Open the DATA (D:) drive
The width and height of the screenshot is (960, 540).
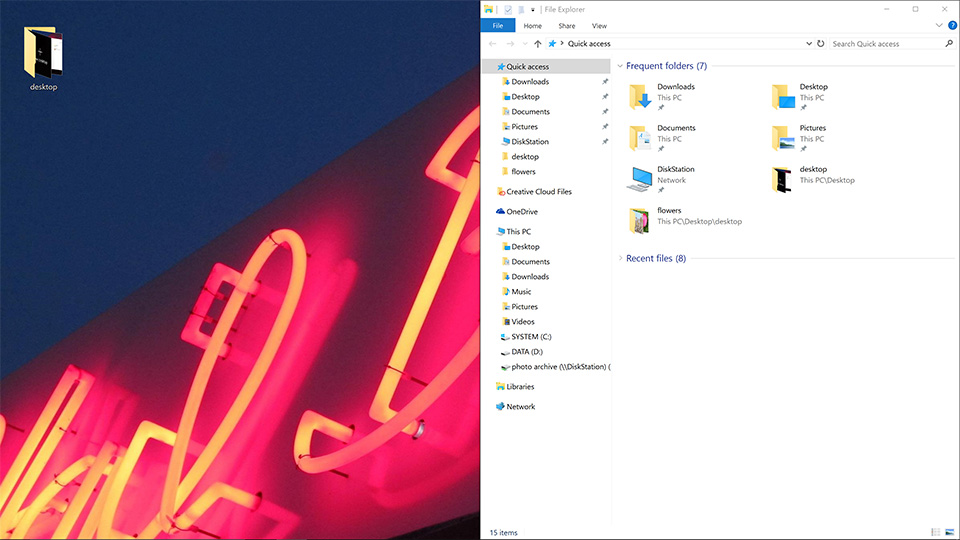pos(527,351)
